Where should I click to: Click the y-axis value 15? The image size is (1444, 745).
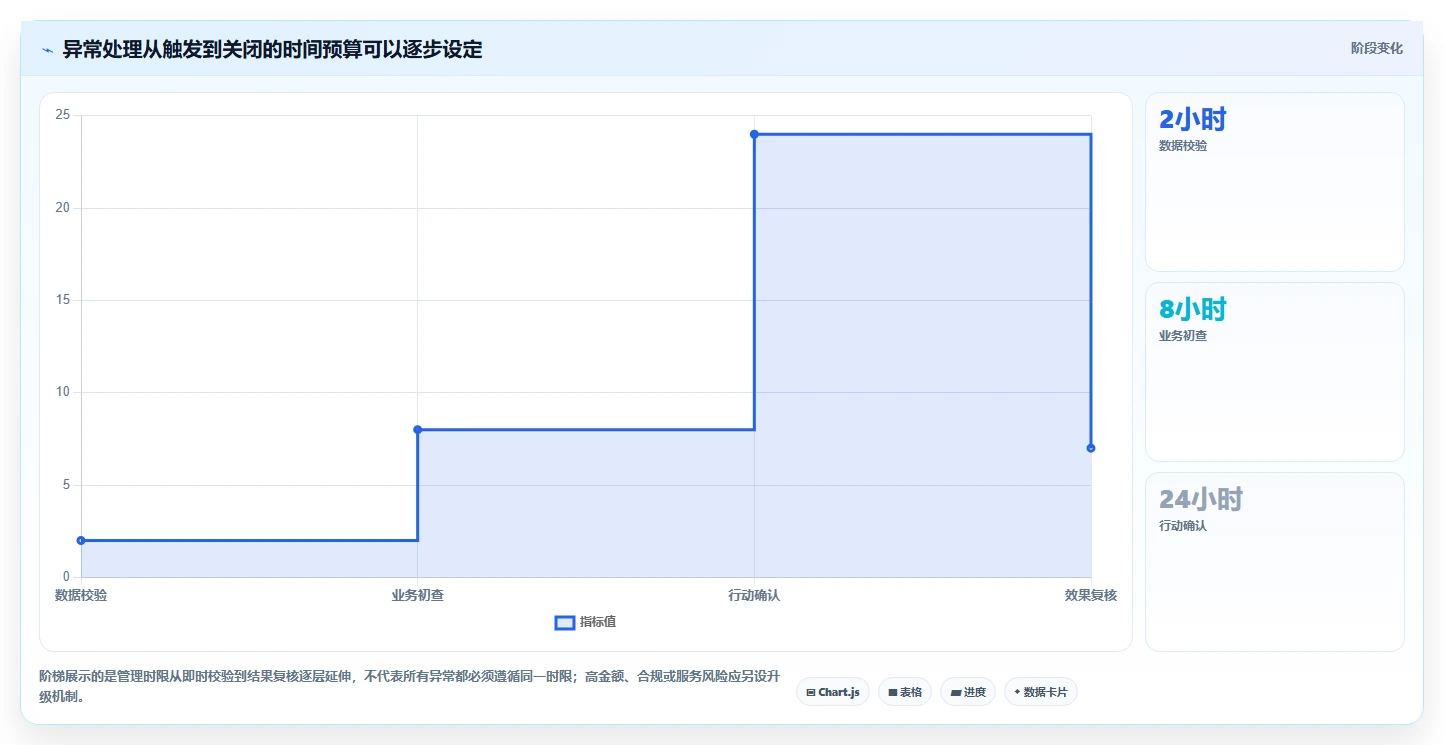(x=62, y=300)
